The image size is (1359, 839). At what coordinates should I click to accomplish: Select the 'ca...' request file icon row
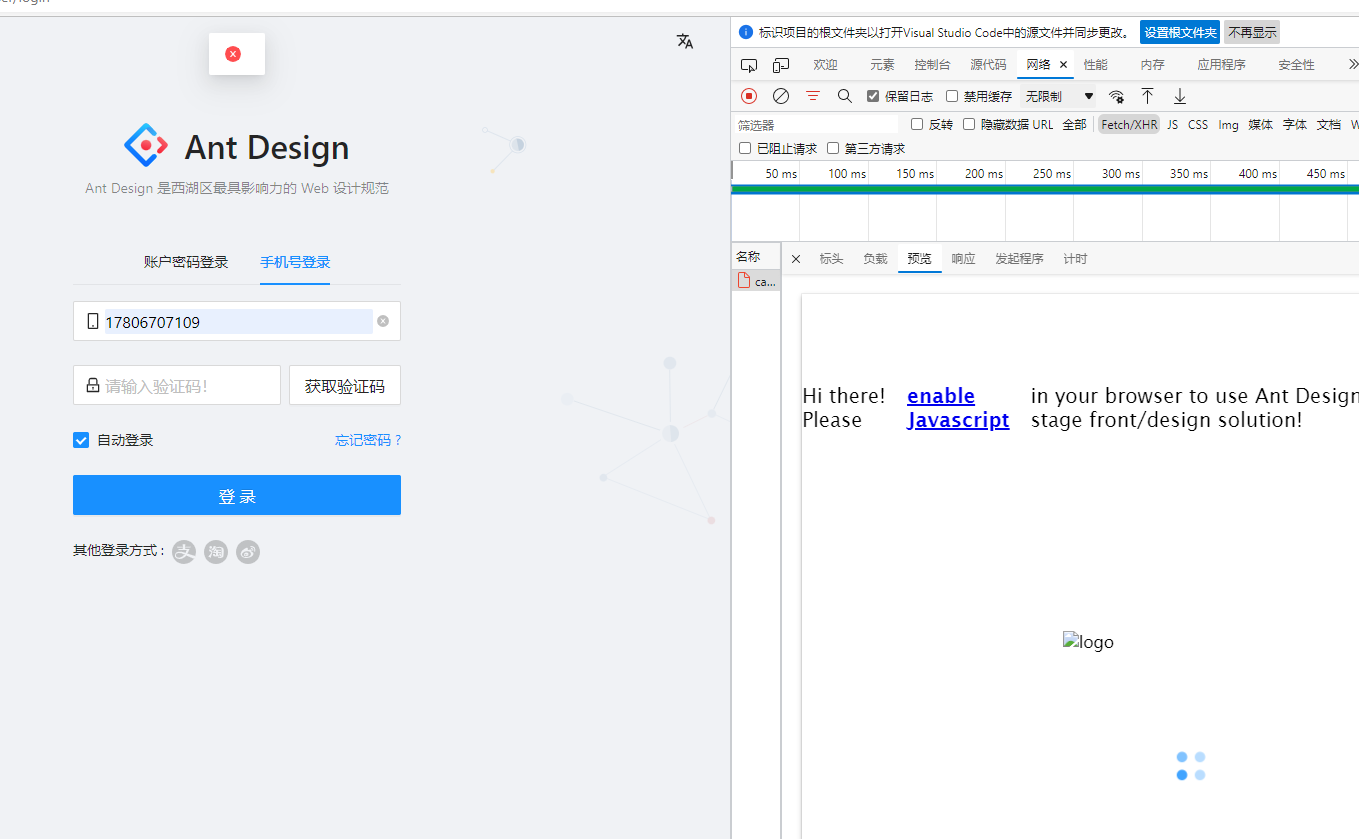point(756,281)
